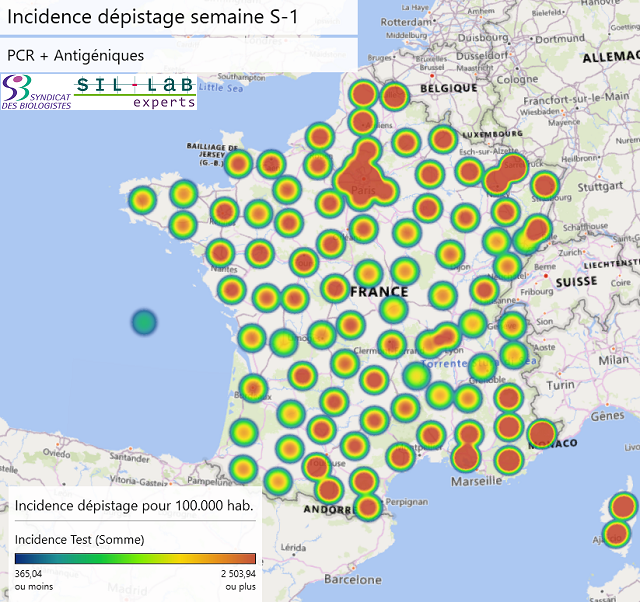Click the heat point next to Monaco
Image resolution: width=640 pixels, height=602 pixels.
(541, 434)
